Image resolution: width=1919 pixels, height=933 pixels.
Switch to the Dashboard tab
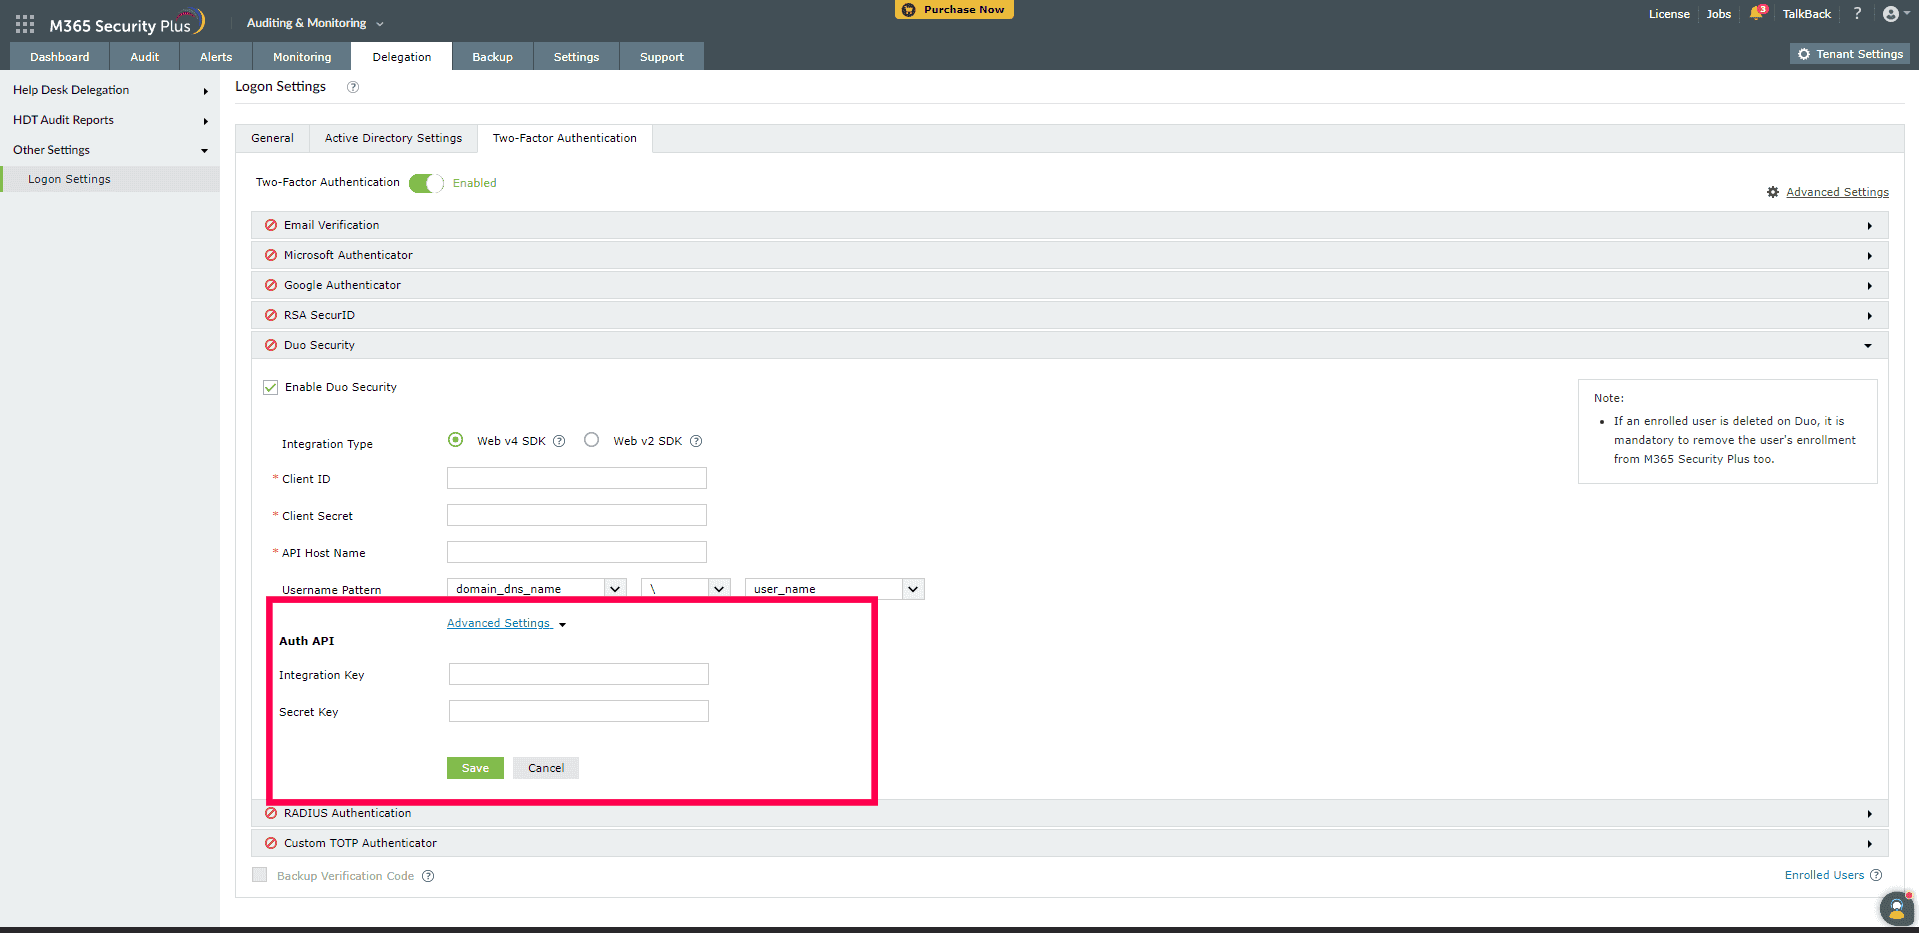coord(60,57)
